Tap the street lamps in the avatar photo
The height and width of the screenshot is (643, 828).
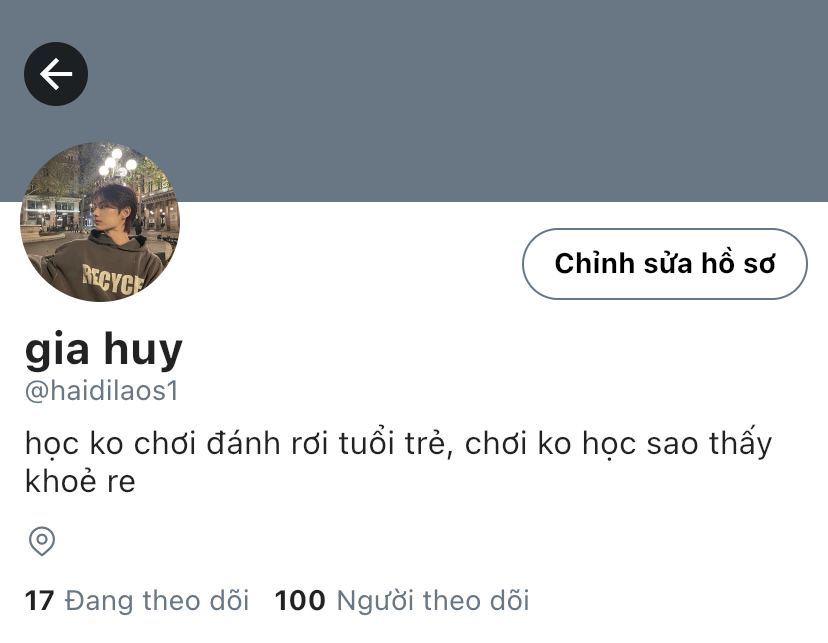click(117, 164)
